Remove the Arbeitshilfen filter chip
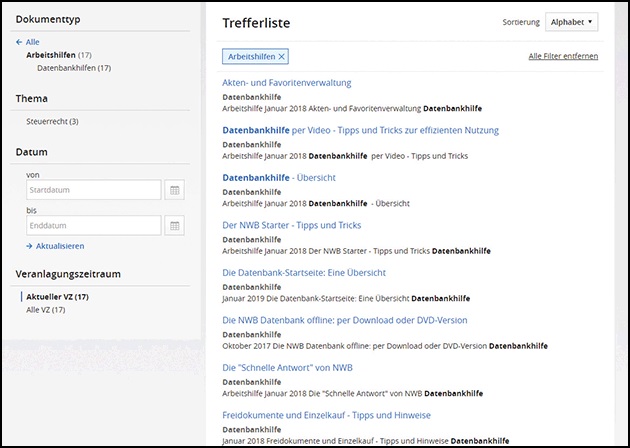This screenshot has height=448, width=630. coord(282,57)
